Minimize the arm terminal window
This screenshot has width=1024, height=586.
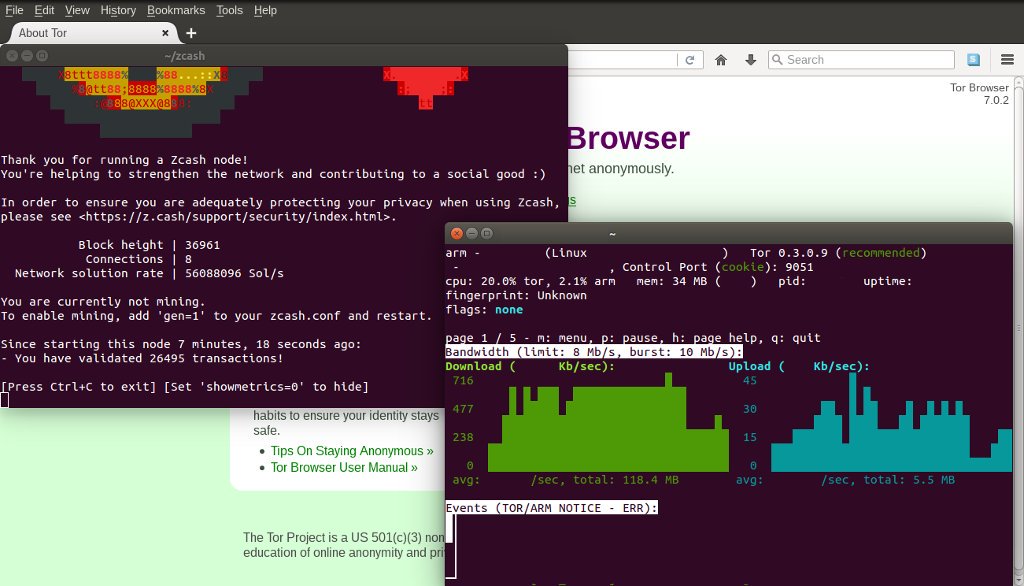472,233
